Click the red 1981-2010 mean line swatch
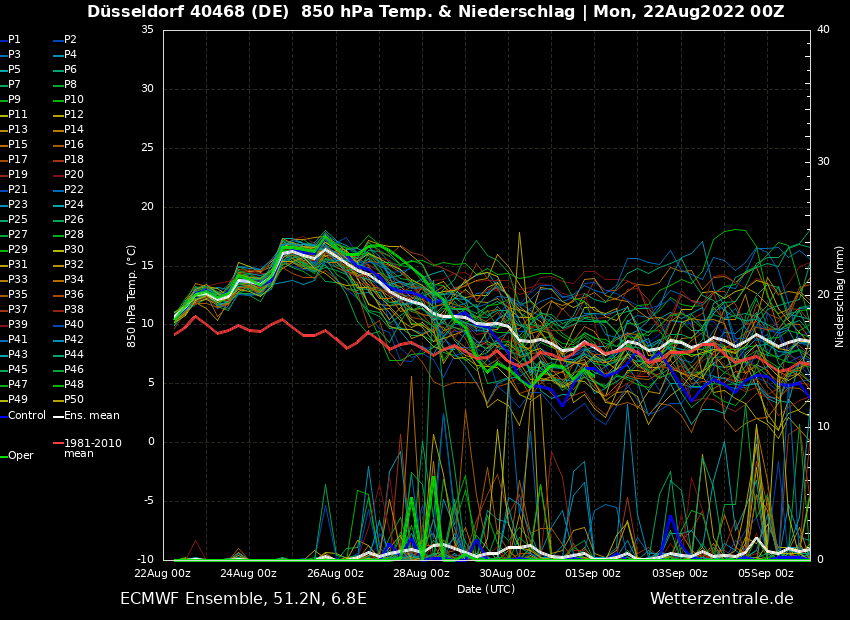The height and width of the screenshot is (620, 850). (58, 443)
